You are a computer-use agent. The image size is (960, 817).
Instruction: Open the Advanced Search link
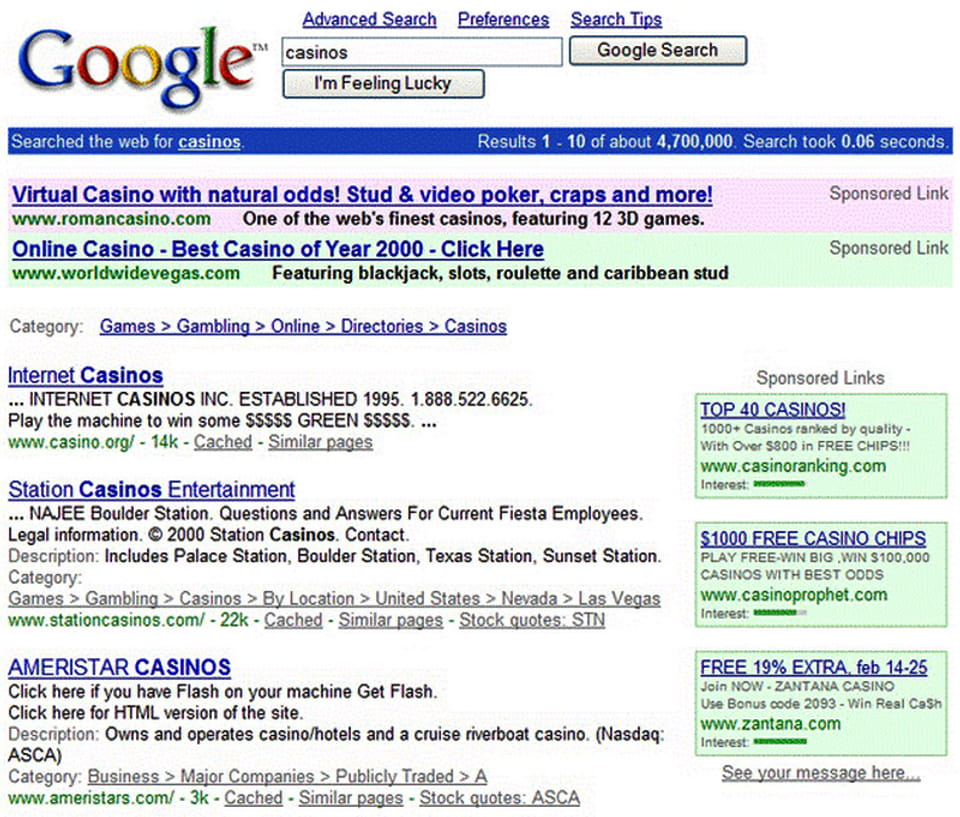coord(369,19)
